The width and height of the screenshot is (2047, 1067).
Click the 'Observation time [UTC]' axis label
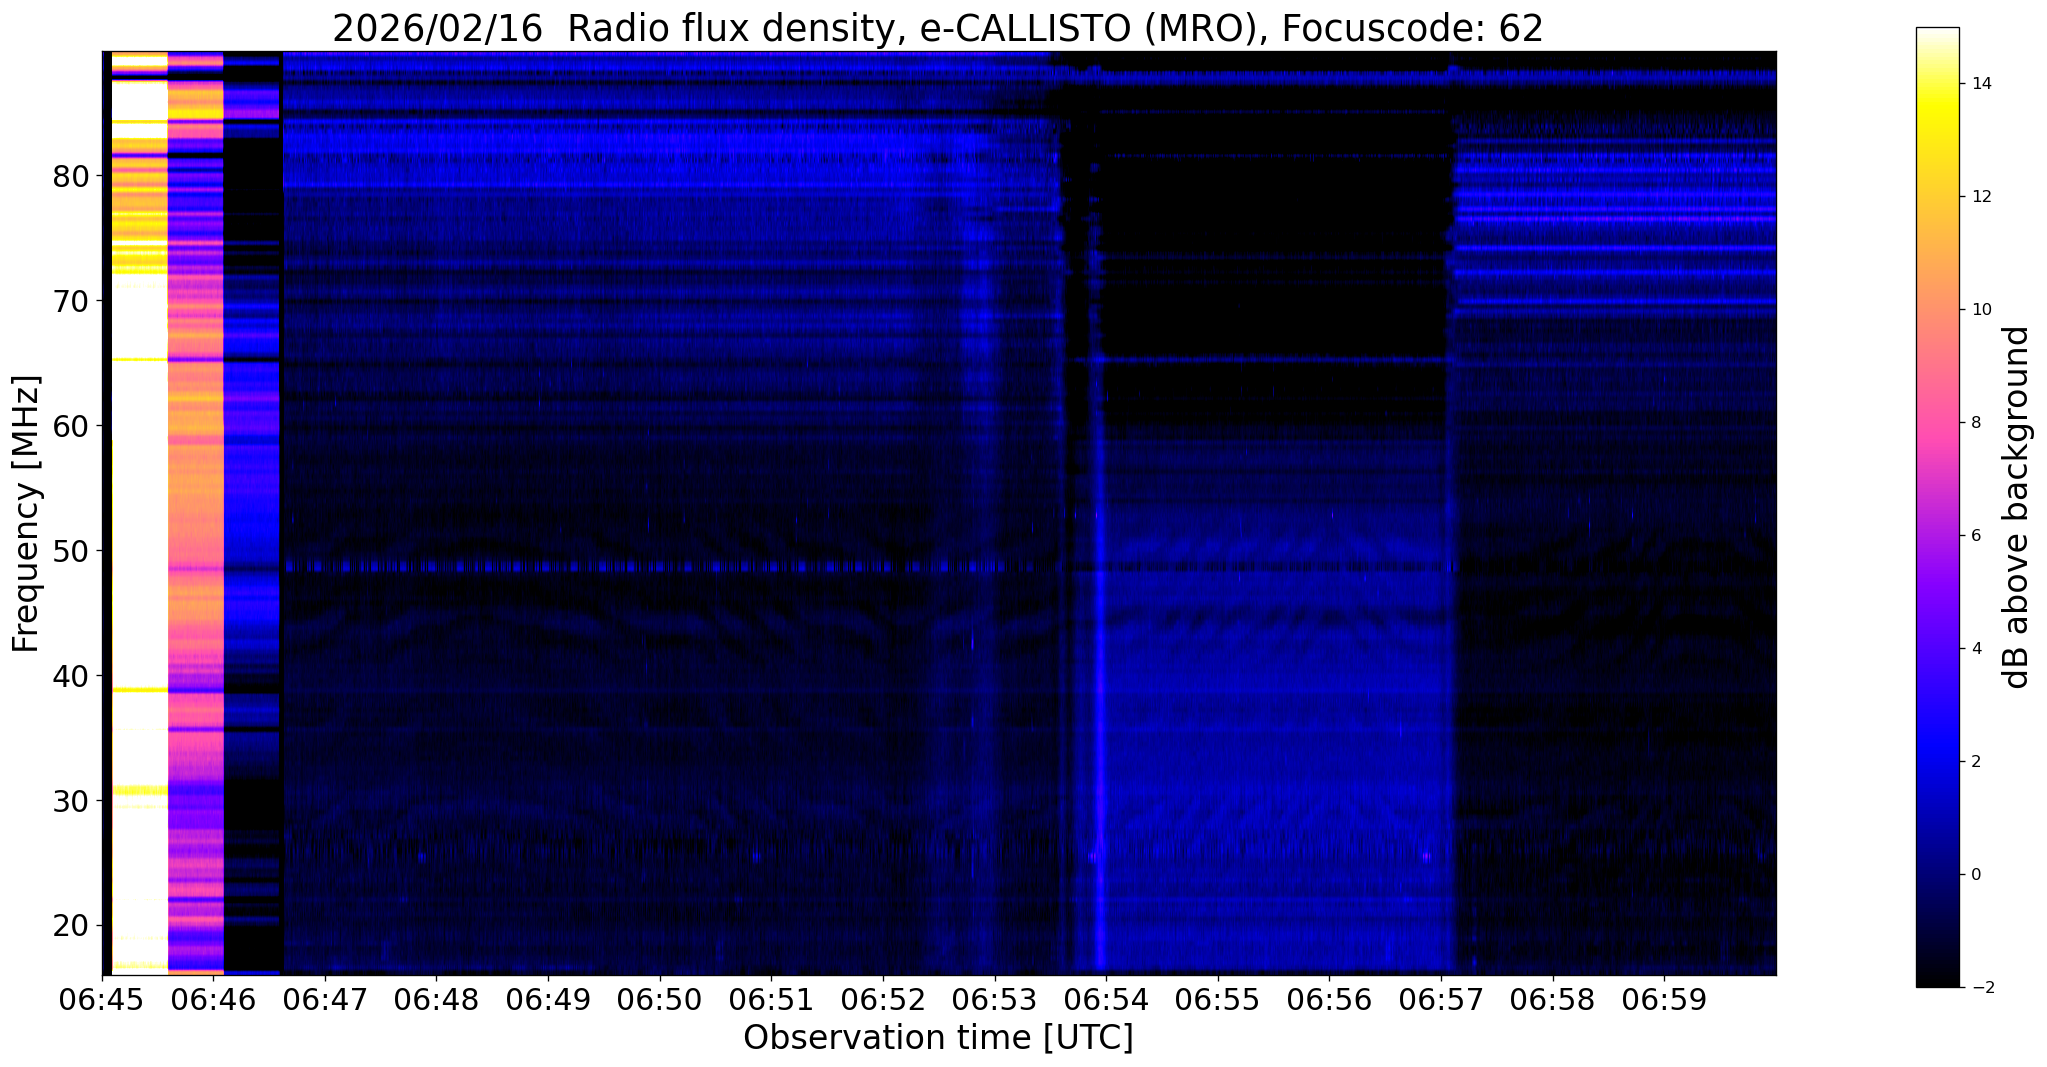(938, 1037)
